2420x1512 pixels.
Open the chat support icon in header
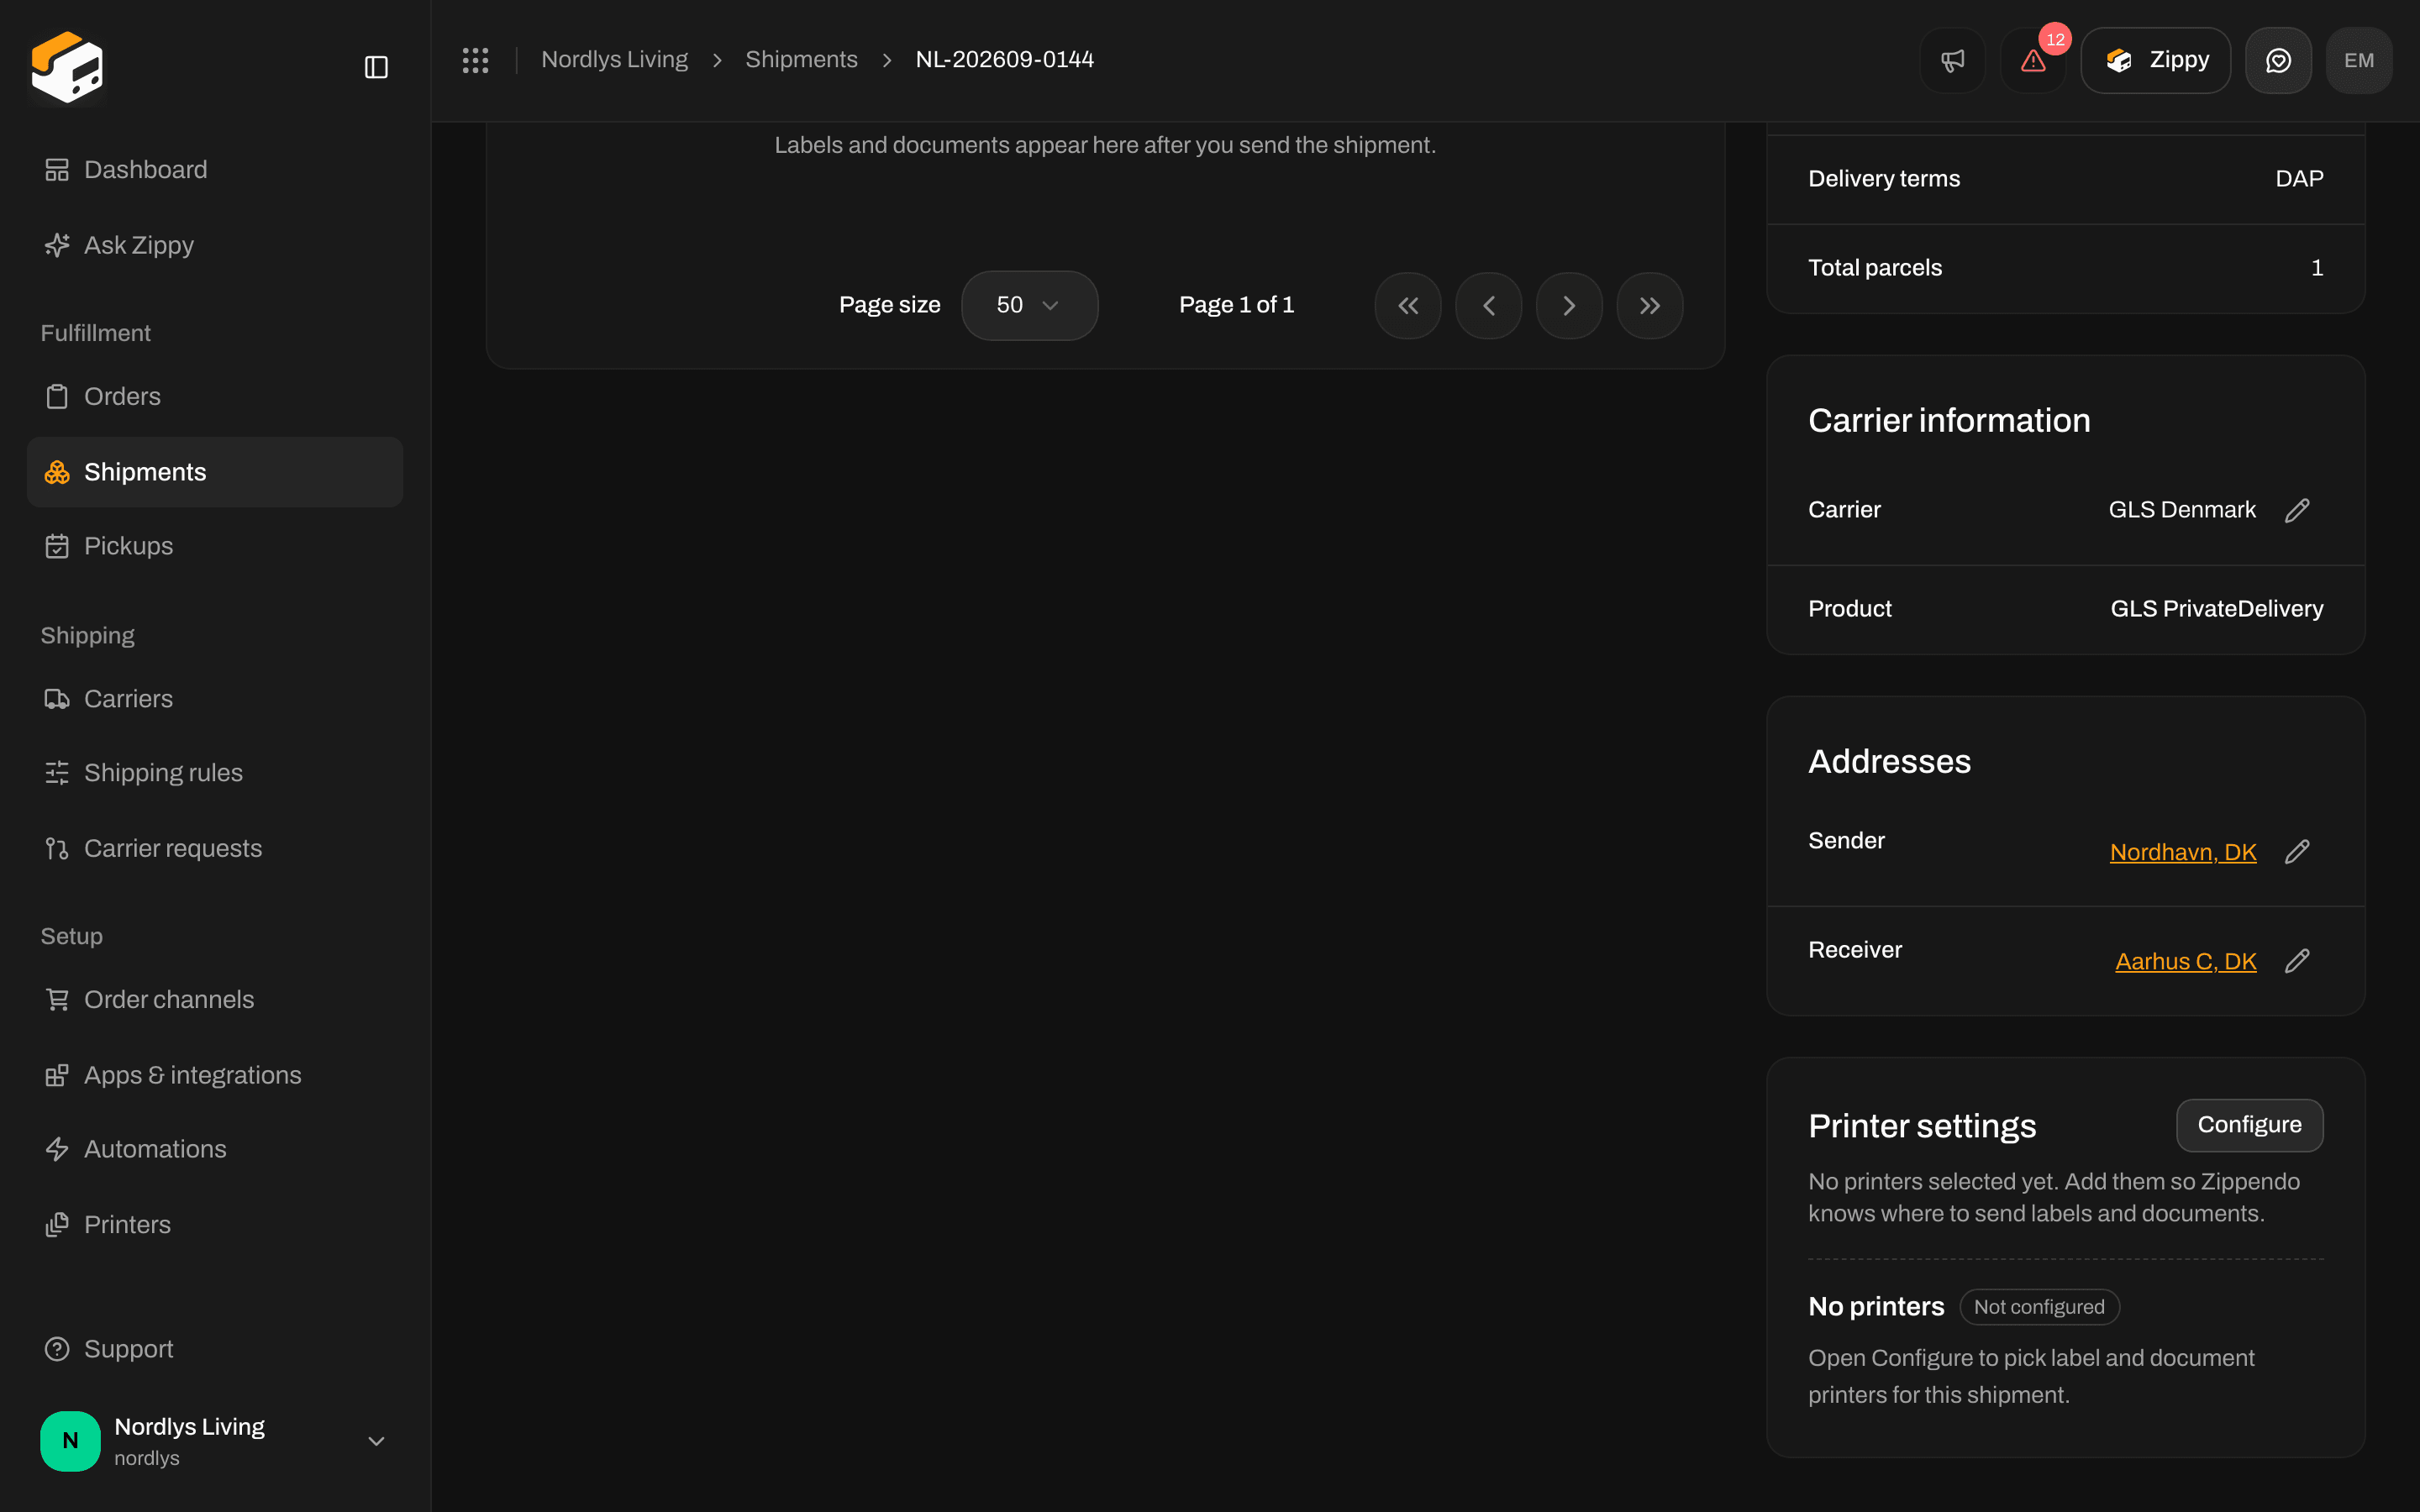pos(2278,60)
